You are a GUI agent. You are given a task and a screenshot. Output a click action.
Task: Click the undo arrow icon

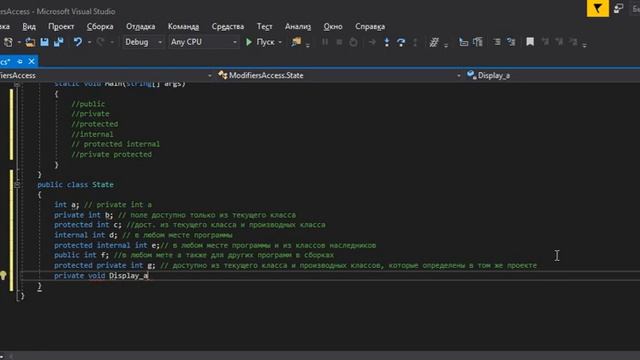pyautogui.click(x=78, y=42)
